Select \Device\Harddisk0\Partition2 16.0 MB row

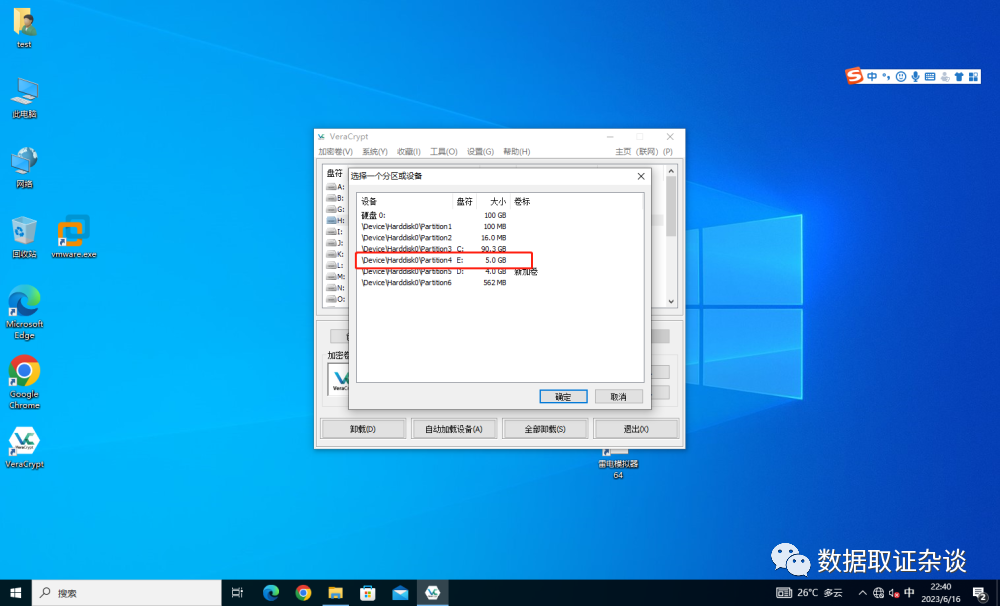[x=499, y=238]
